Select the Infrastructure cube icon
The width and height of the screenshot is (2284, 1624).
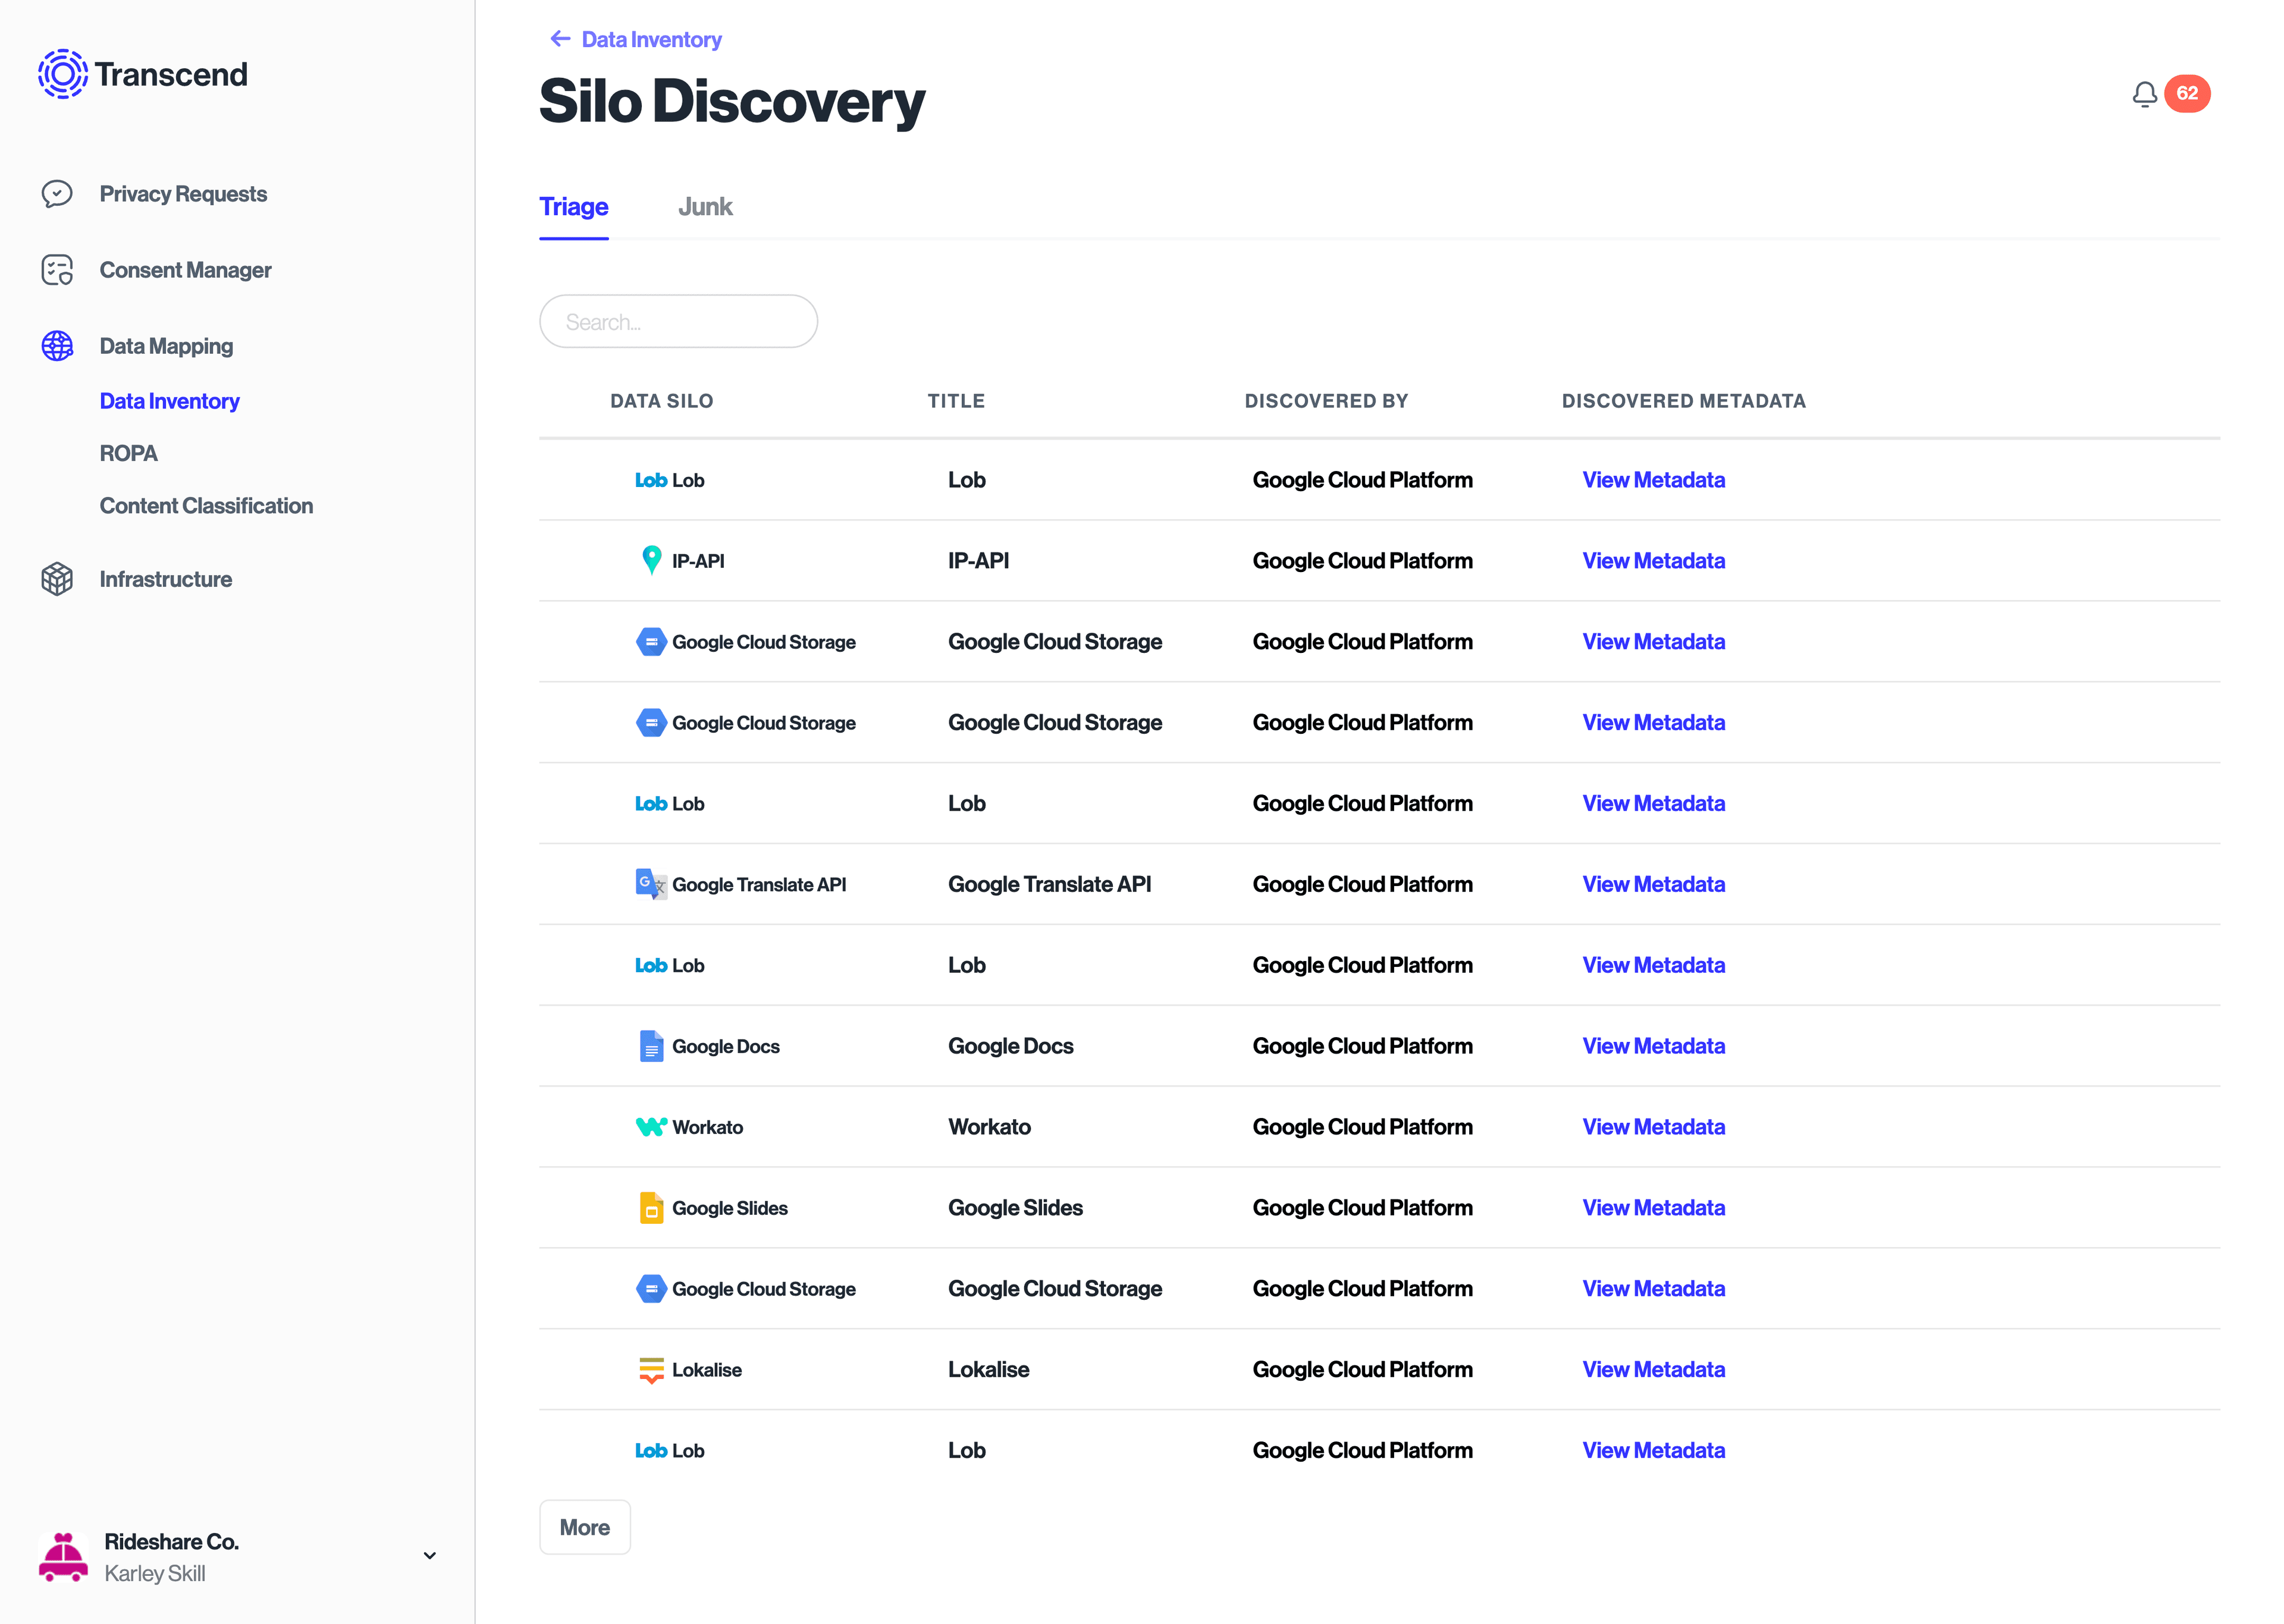(x=57, y=578)
